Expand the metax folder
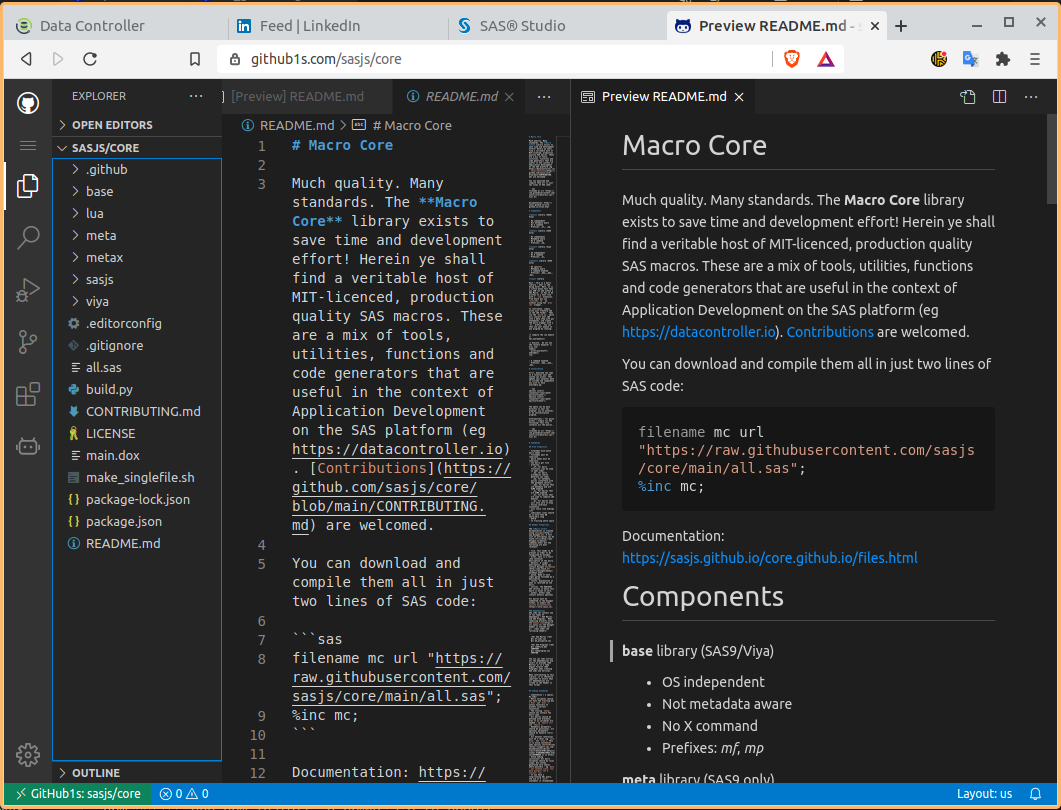This screenshot has width=1061, height=810. [137, 258]
